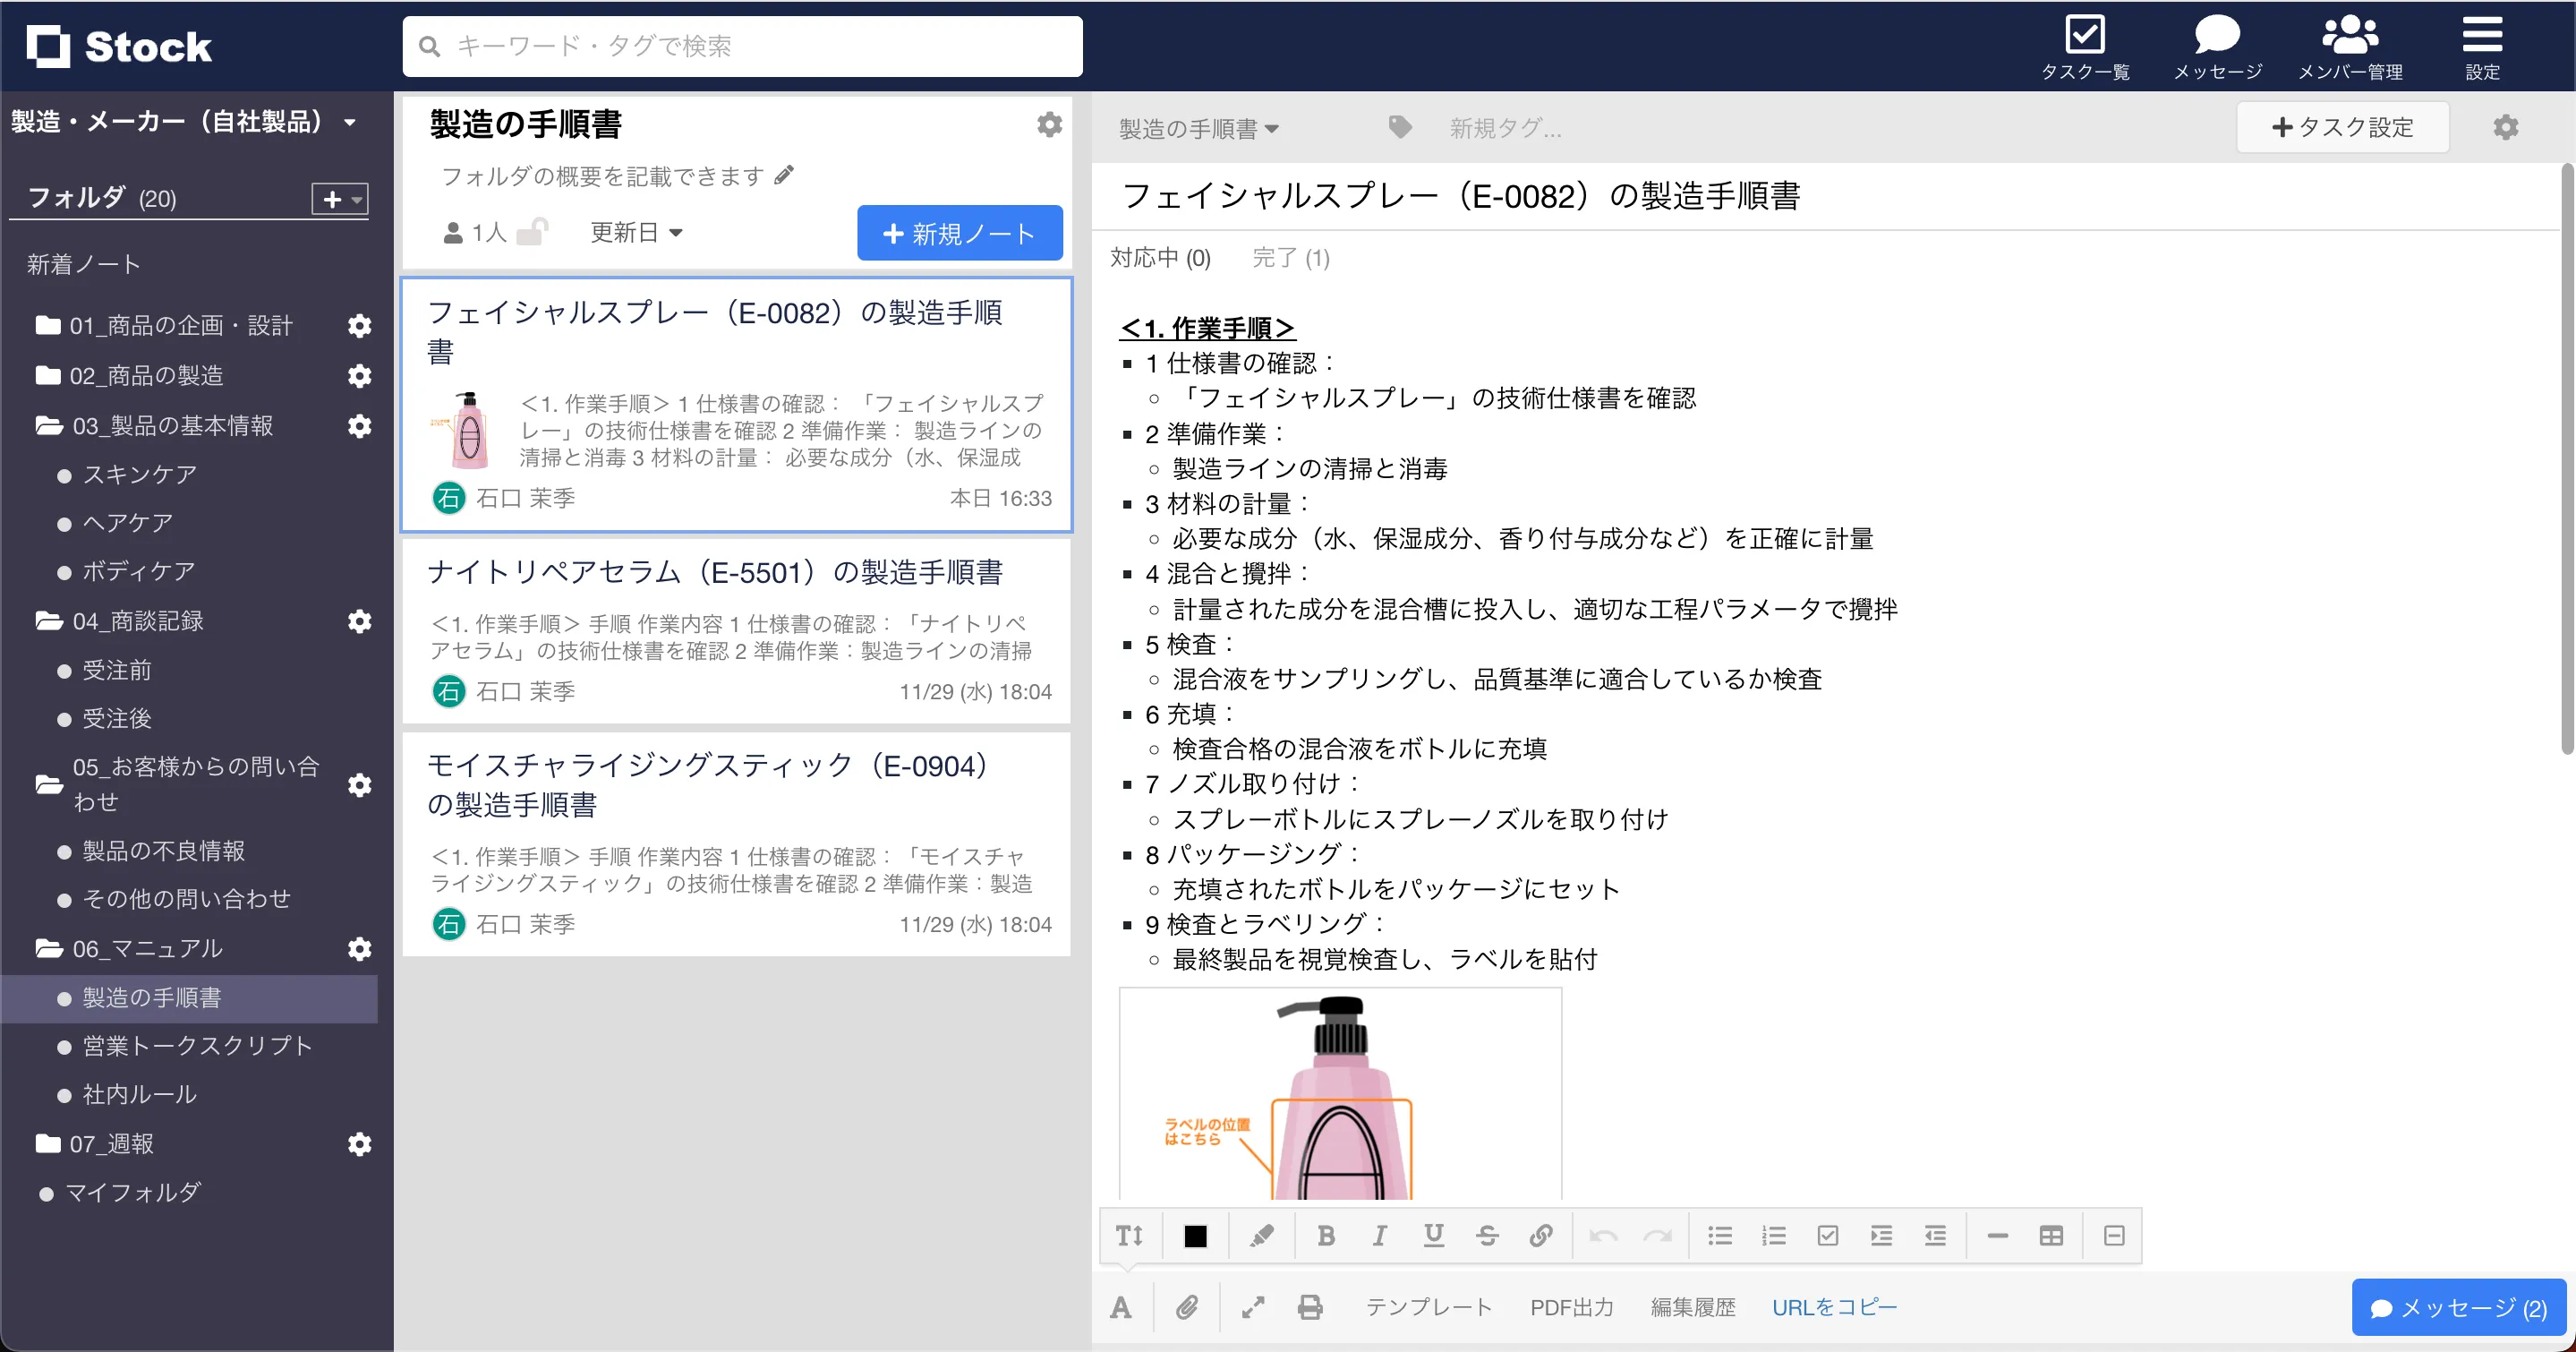Click the print icon below the editor
Viewport: 2576px width, 1352px height.
[x=1310, y=1306]
